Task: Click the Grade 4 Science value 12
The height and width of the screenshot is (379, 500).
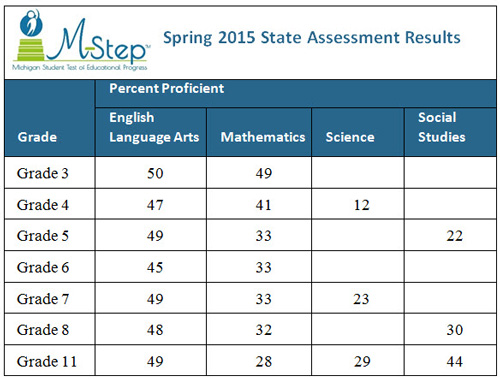Action: point(362,205)
